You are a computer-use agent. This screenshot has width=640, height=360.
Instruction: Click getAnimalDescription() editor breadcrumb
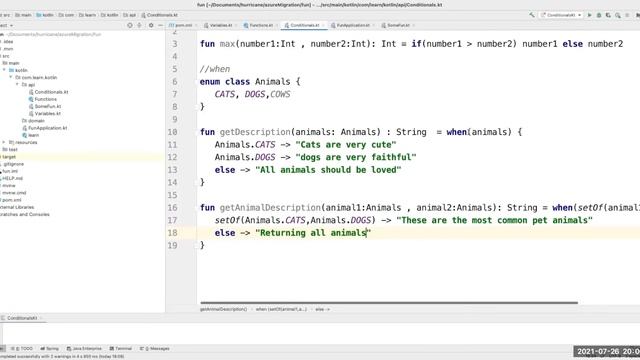tap(223, 309)
